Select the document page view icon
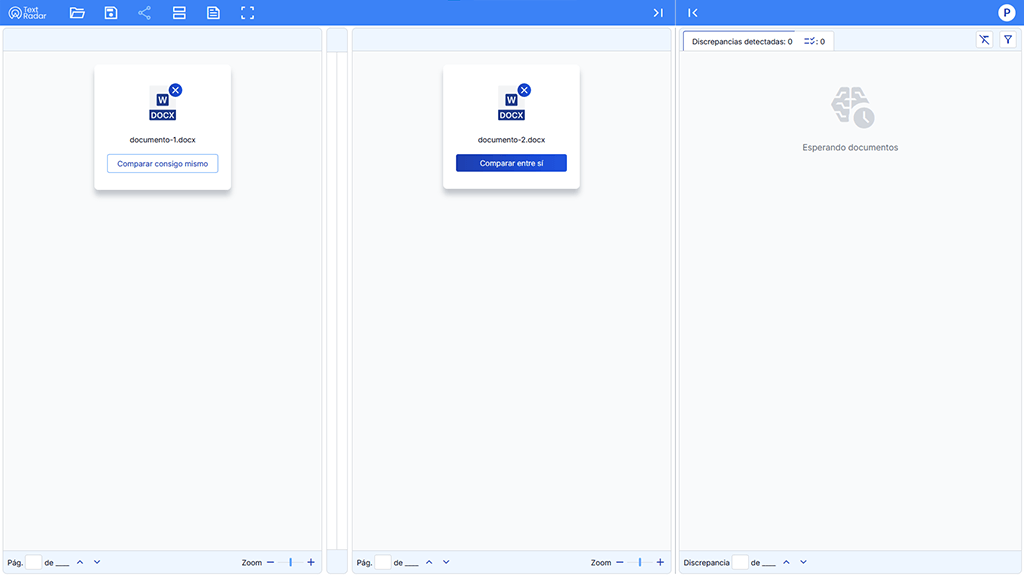The image size is (1024, 576). [213, 13]
